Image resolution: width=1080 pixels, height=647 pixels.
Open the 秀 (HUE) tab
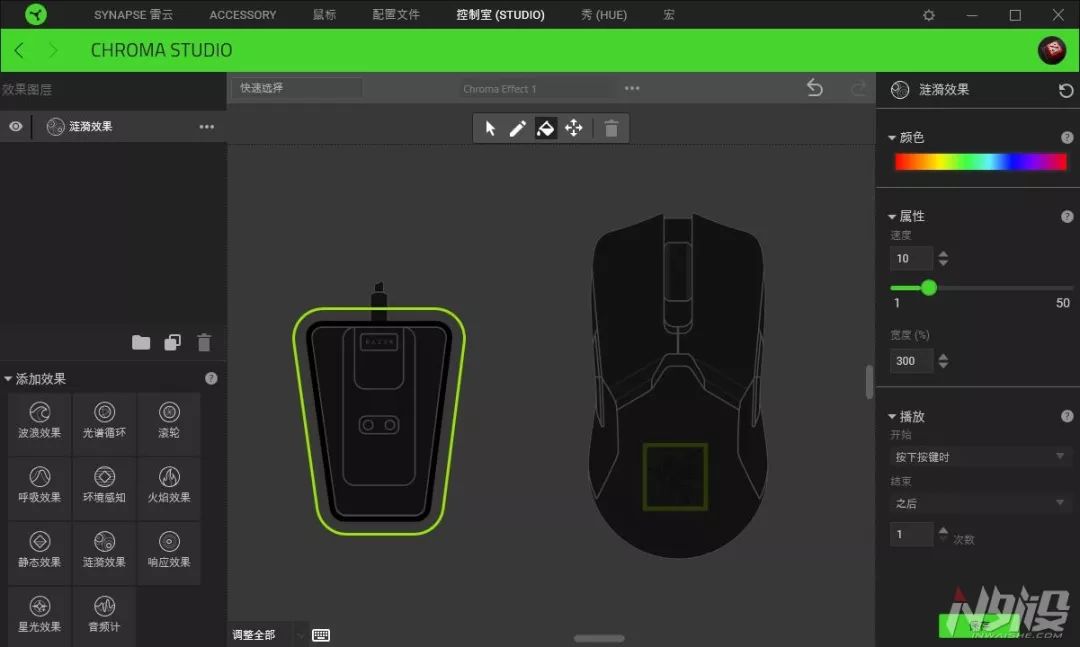pyautogui.click(x=603, y=14)
